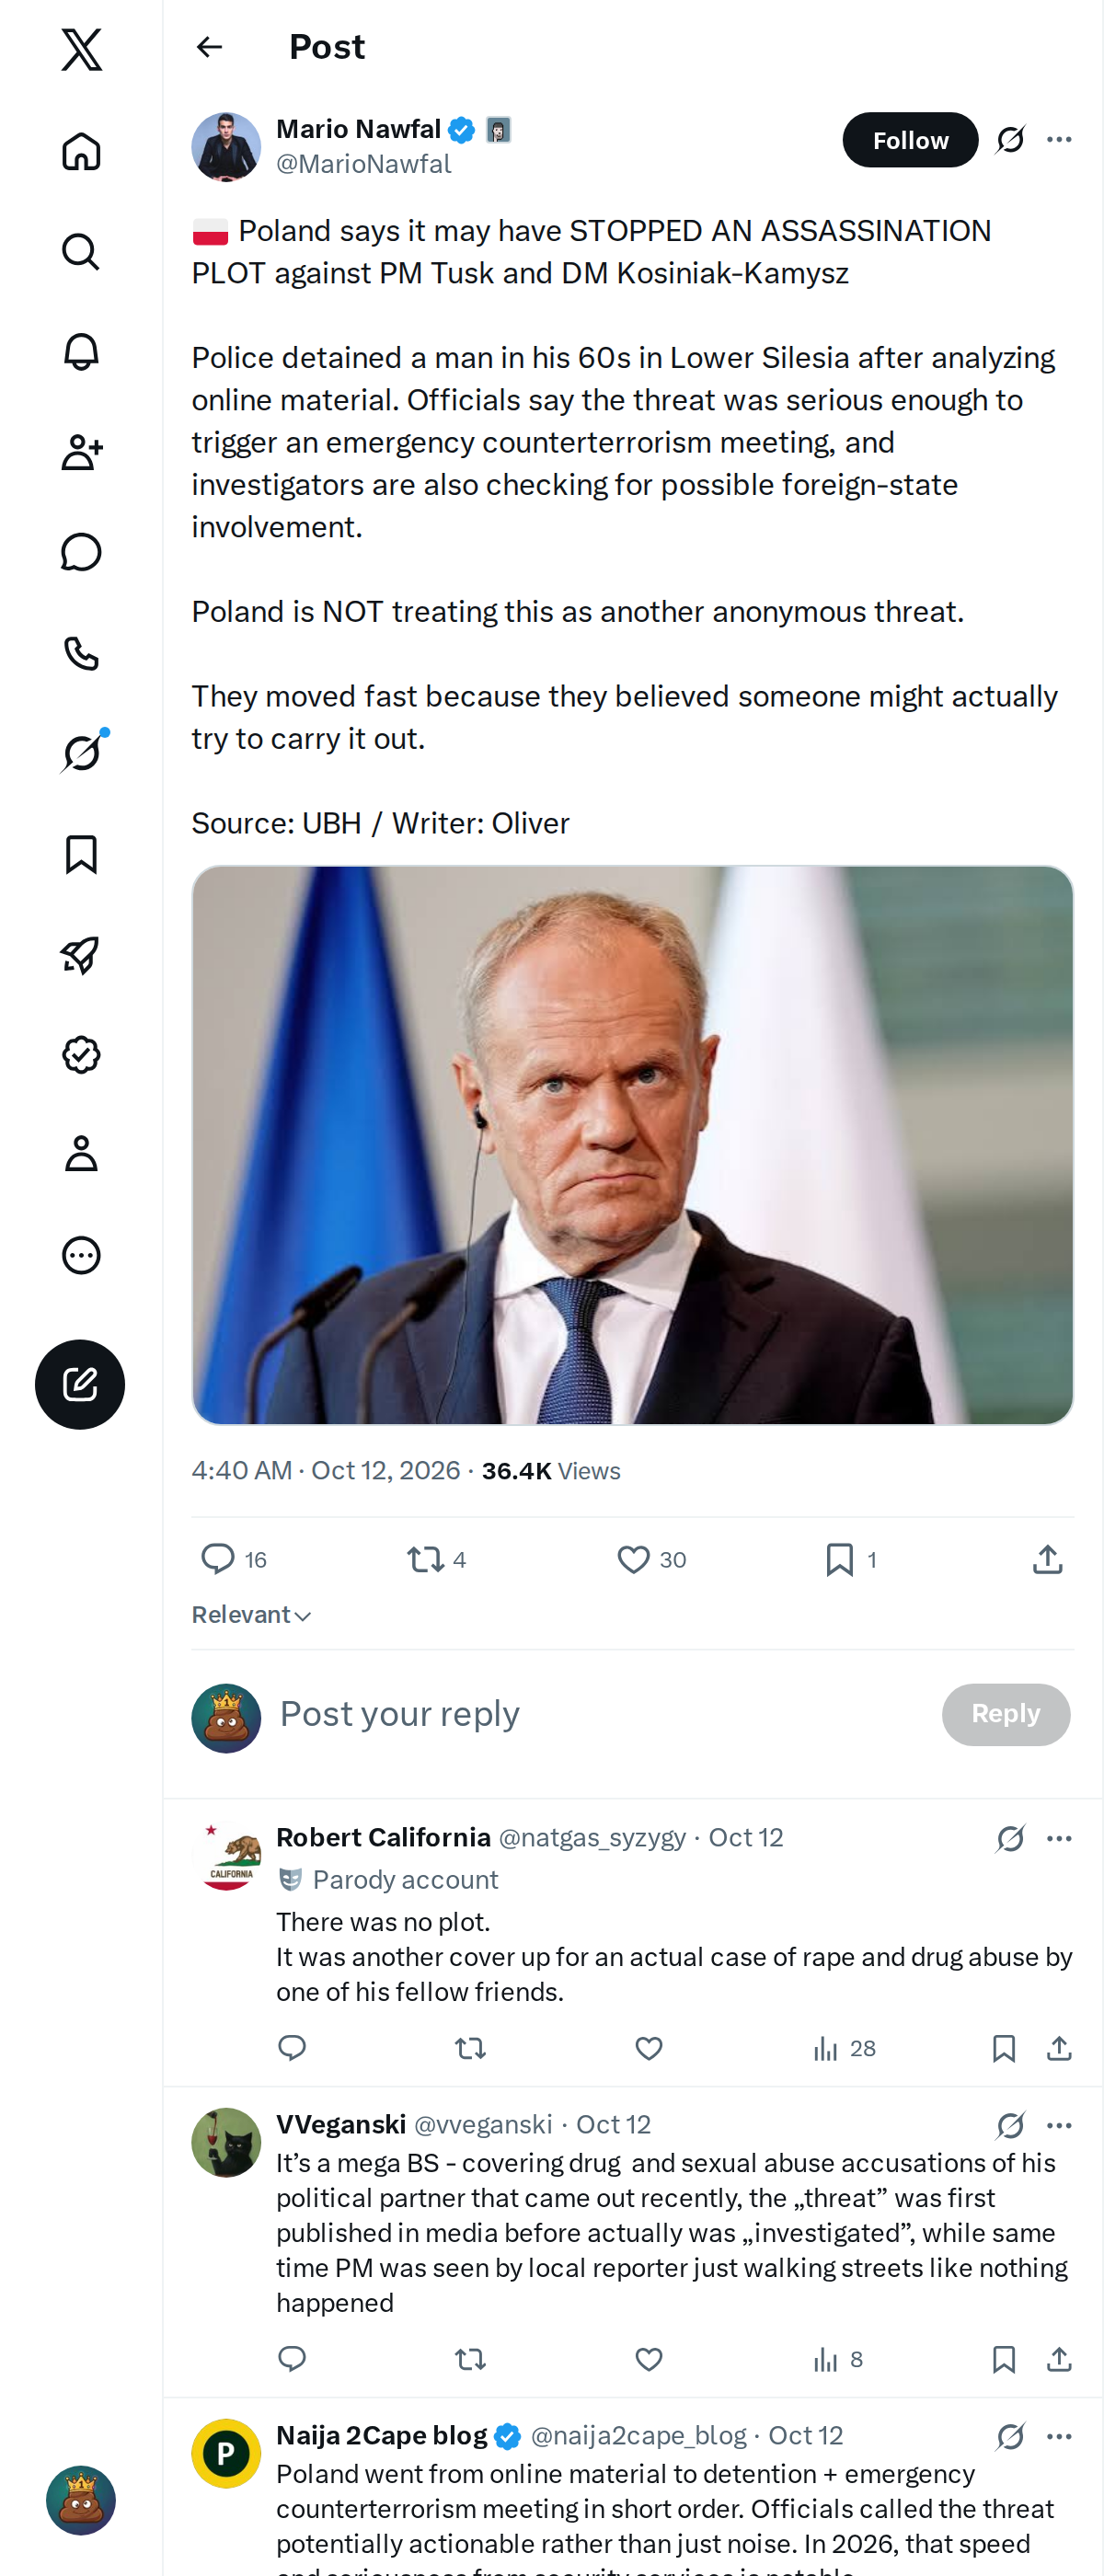Click the Post your reply field
The height and width of the screenshot is (2576, 1104).
(x=600, y=1714)
